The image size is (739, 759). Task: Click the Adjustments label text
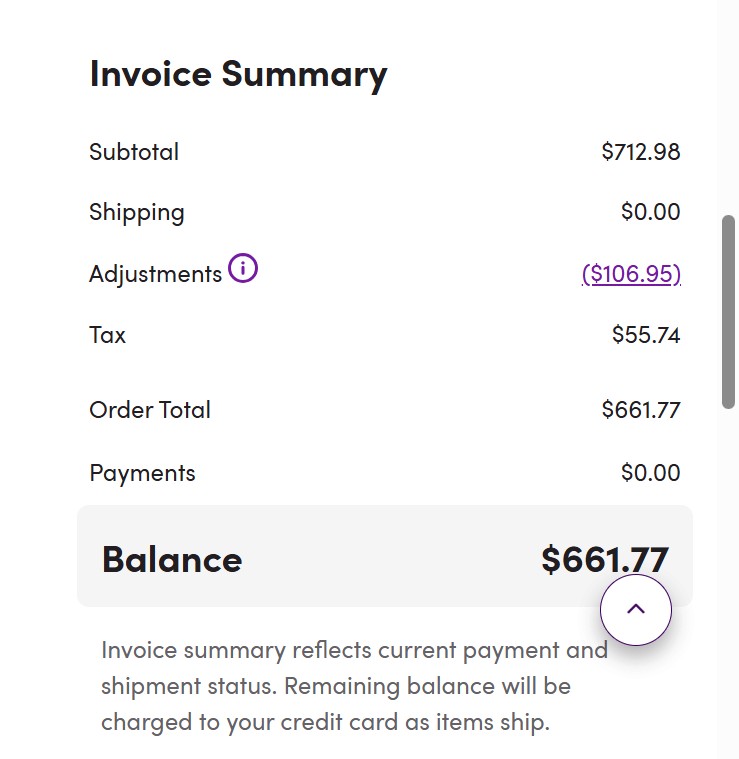[x=155, y=274]
